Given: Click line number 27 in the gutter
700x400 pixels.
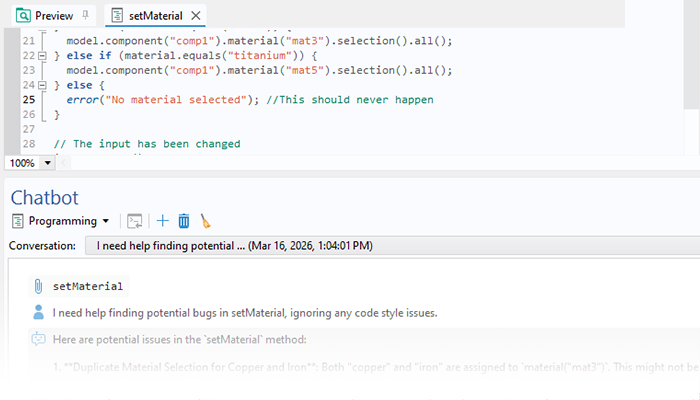Looking at the screenshot, I should [29, 129].
